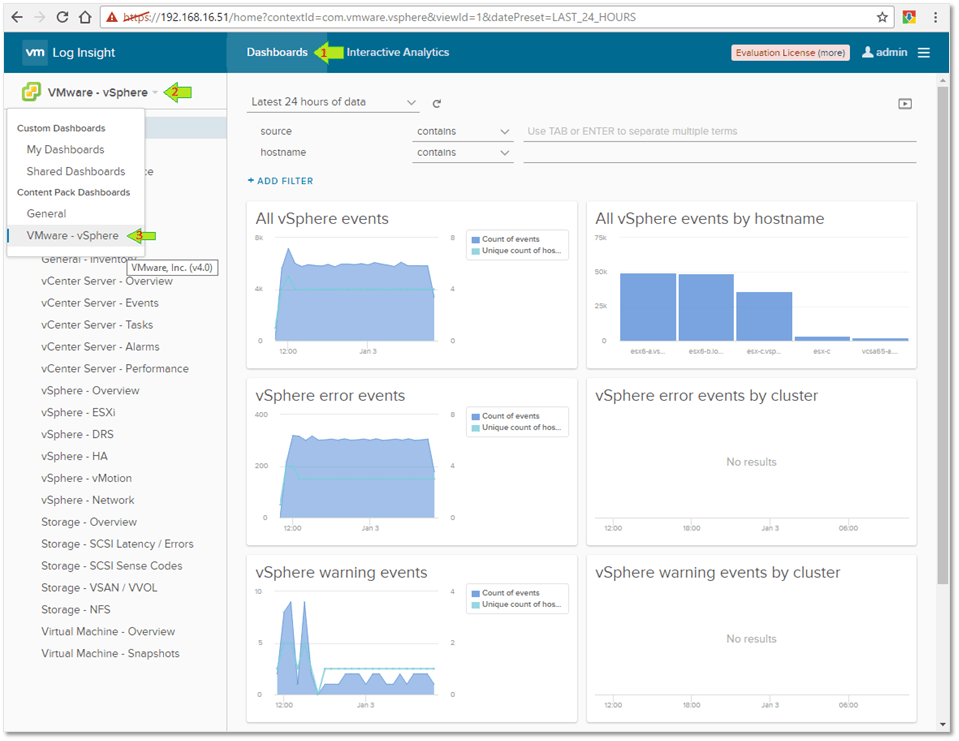
Task: Click the VMware vSphere content pack icon
Action: 31,92
